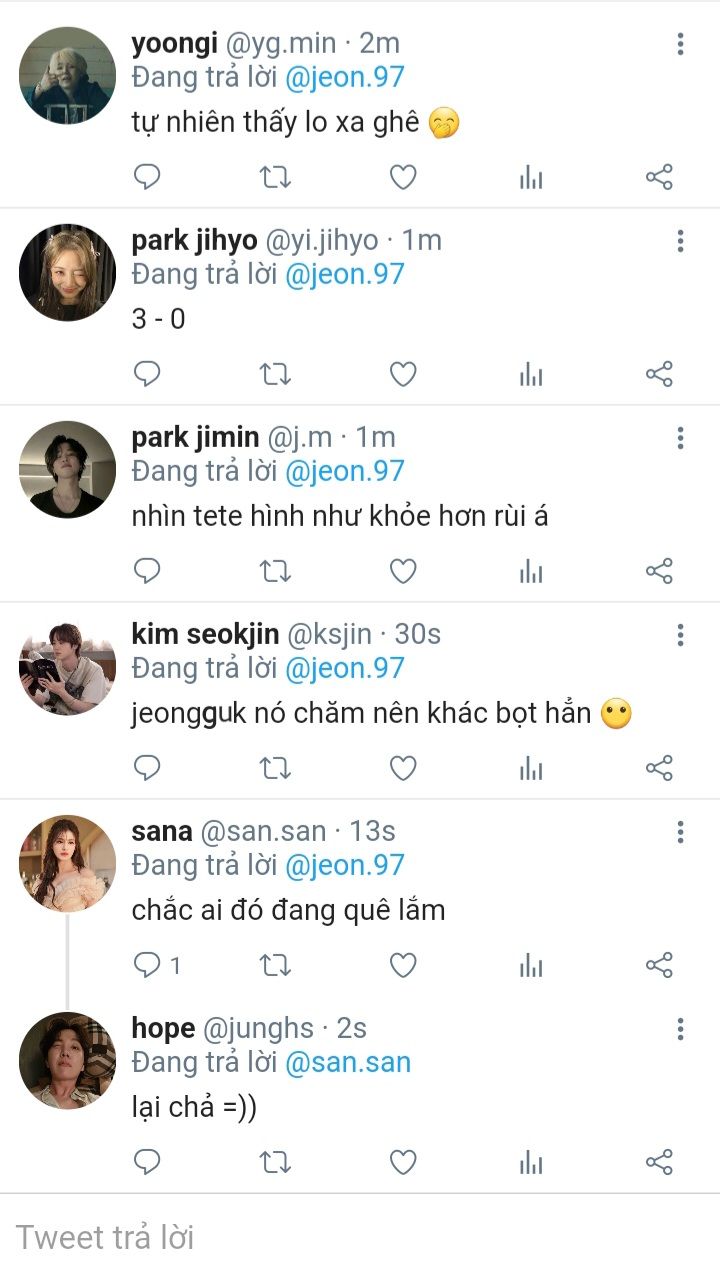Retweet hope's reply to sana

pos(275,1163)
